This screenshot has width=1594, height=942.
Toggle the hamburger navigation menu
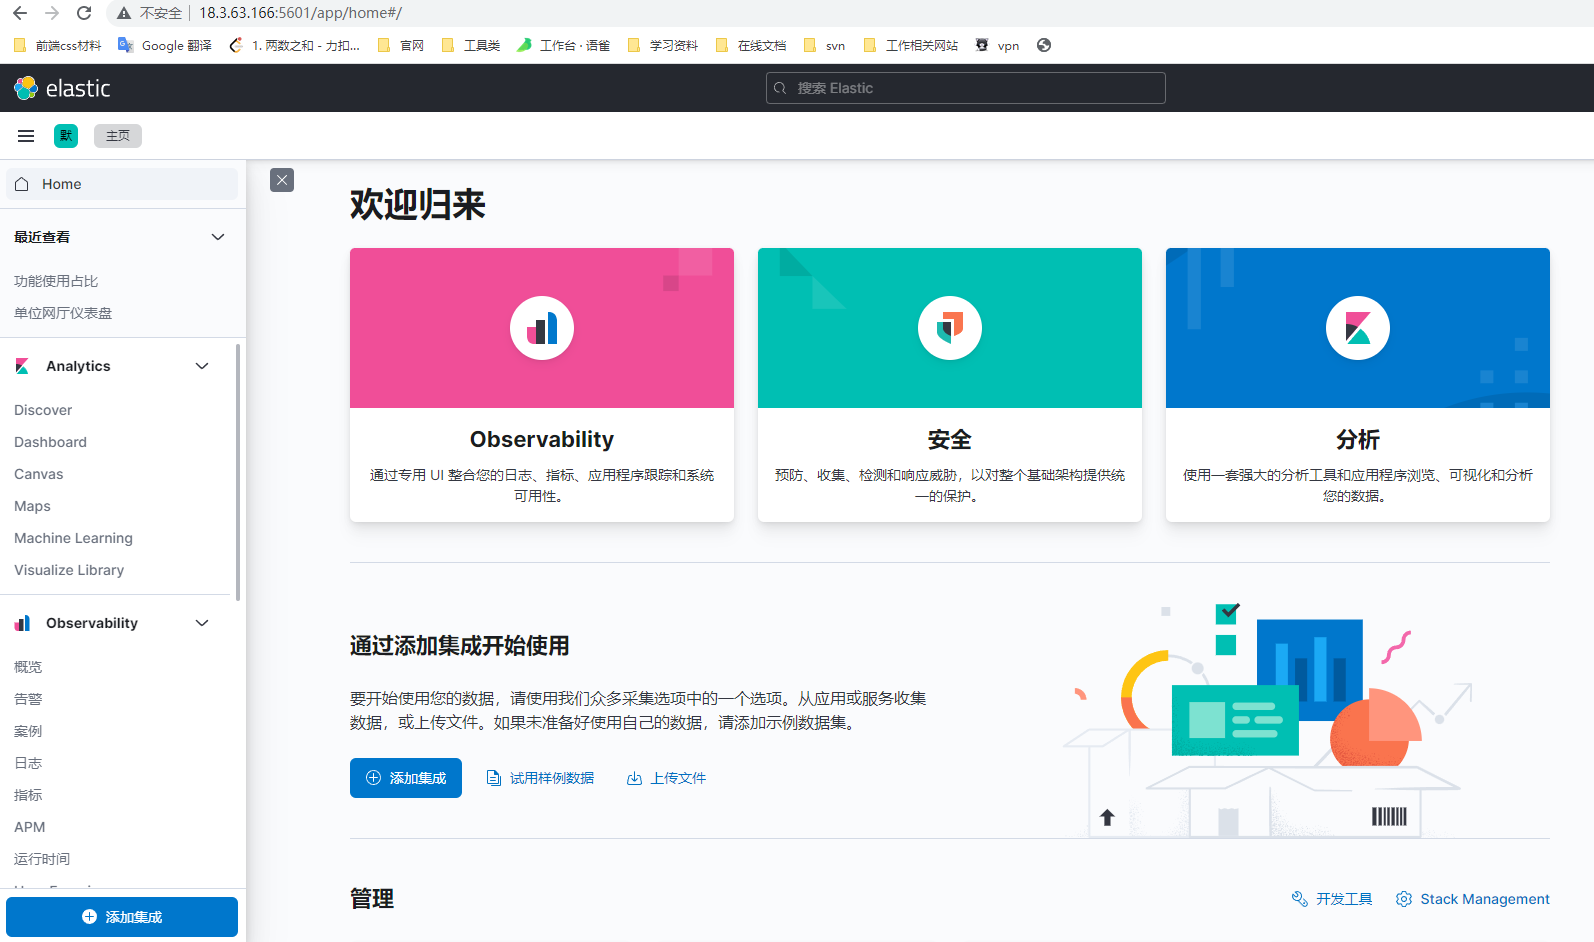pos(26,136)
